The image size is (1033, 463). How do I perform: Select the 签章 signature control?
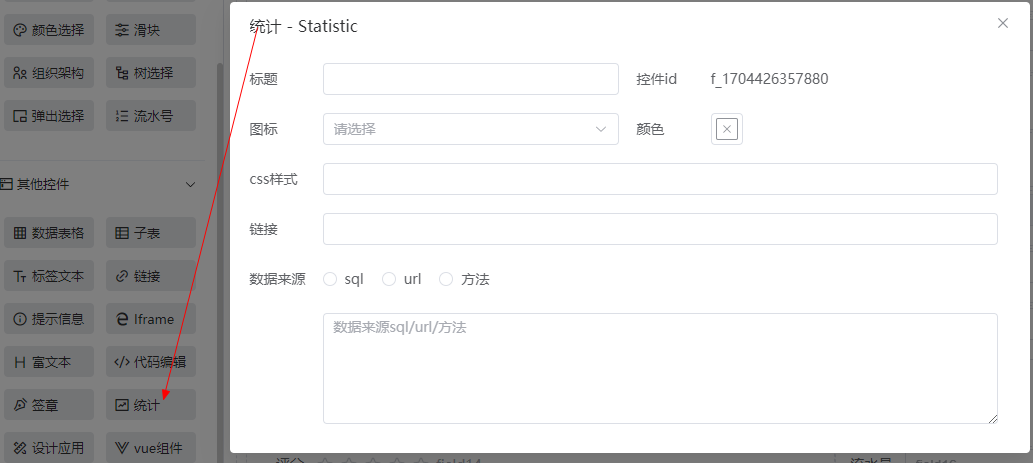49,405
